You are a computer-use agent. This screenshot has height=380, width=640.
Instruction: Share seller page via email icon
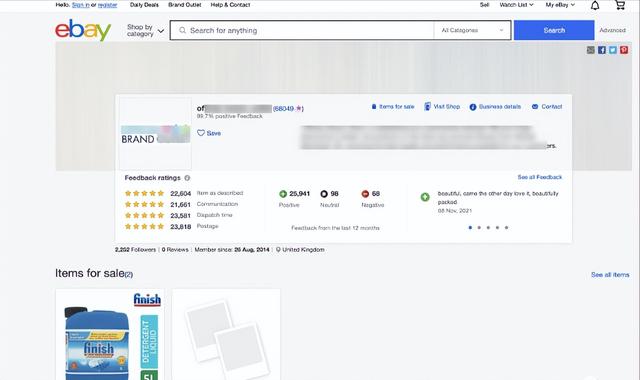(591, 50)
